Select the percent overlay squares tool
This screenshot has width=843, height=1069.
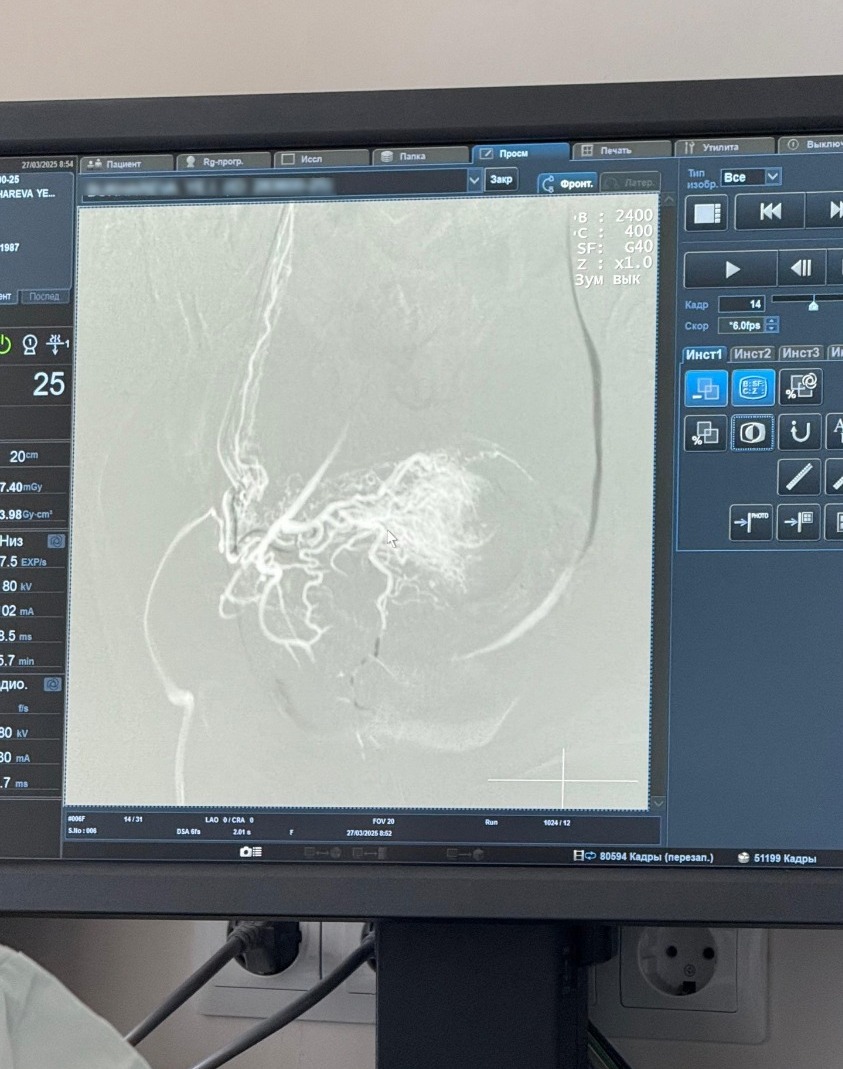click(706, 432)
